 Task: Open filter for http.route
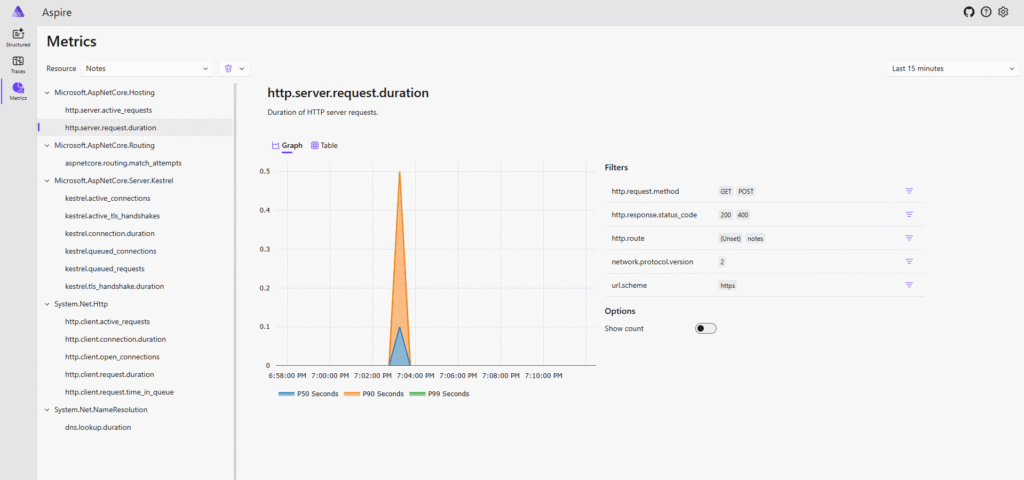(908, 238)
